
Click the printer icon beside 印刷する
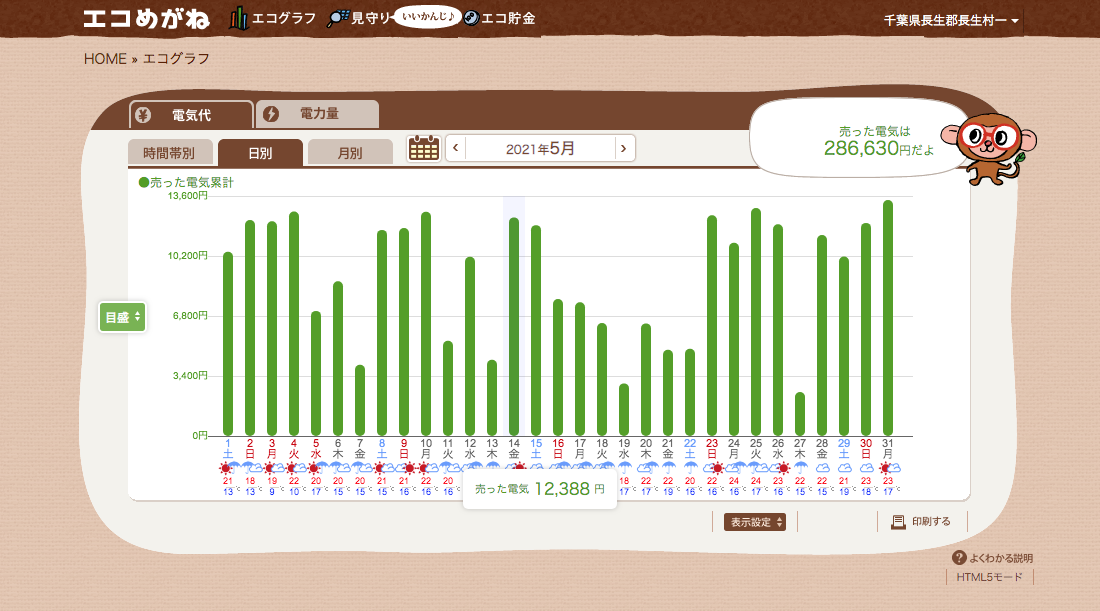point(898,522)
